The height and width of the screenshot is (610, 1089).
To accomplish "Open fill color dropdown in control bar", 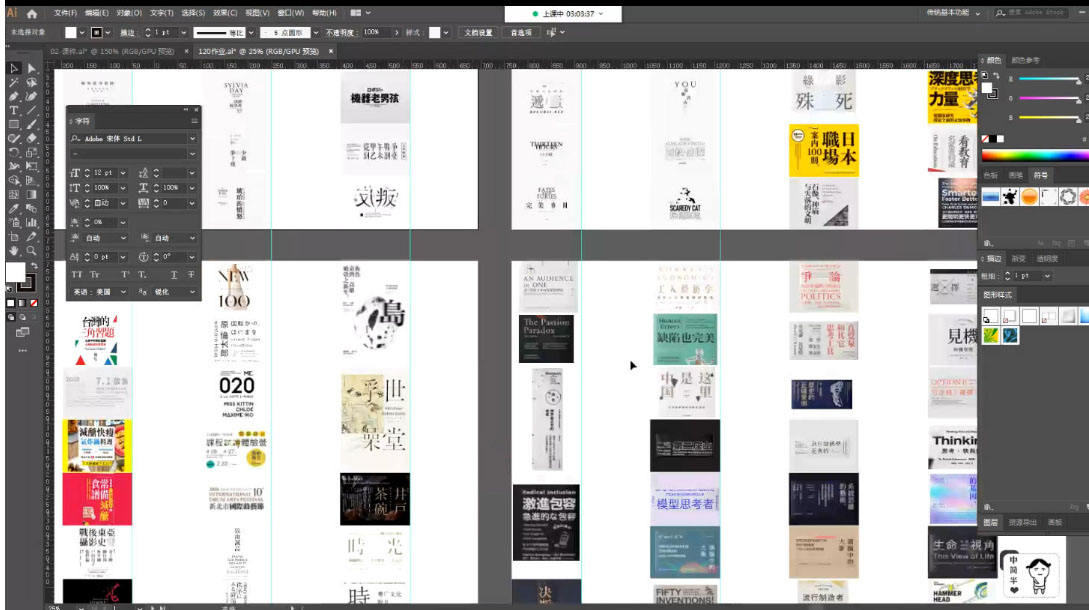I will point(82,33).
